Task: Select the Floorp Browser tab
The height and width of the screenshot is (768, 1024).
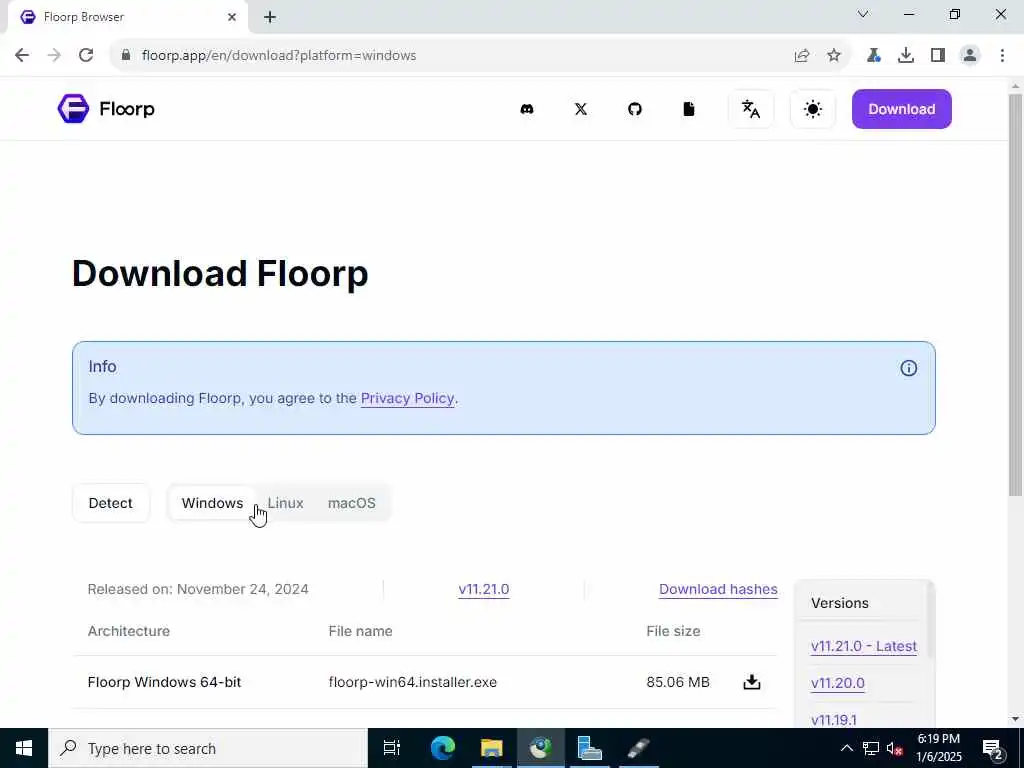Action: (128, 17)
